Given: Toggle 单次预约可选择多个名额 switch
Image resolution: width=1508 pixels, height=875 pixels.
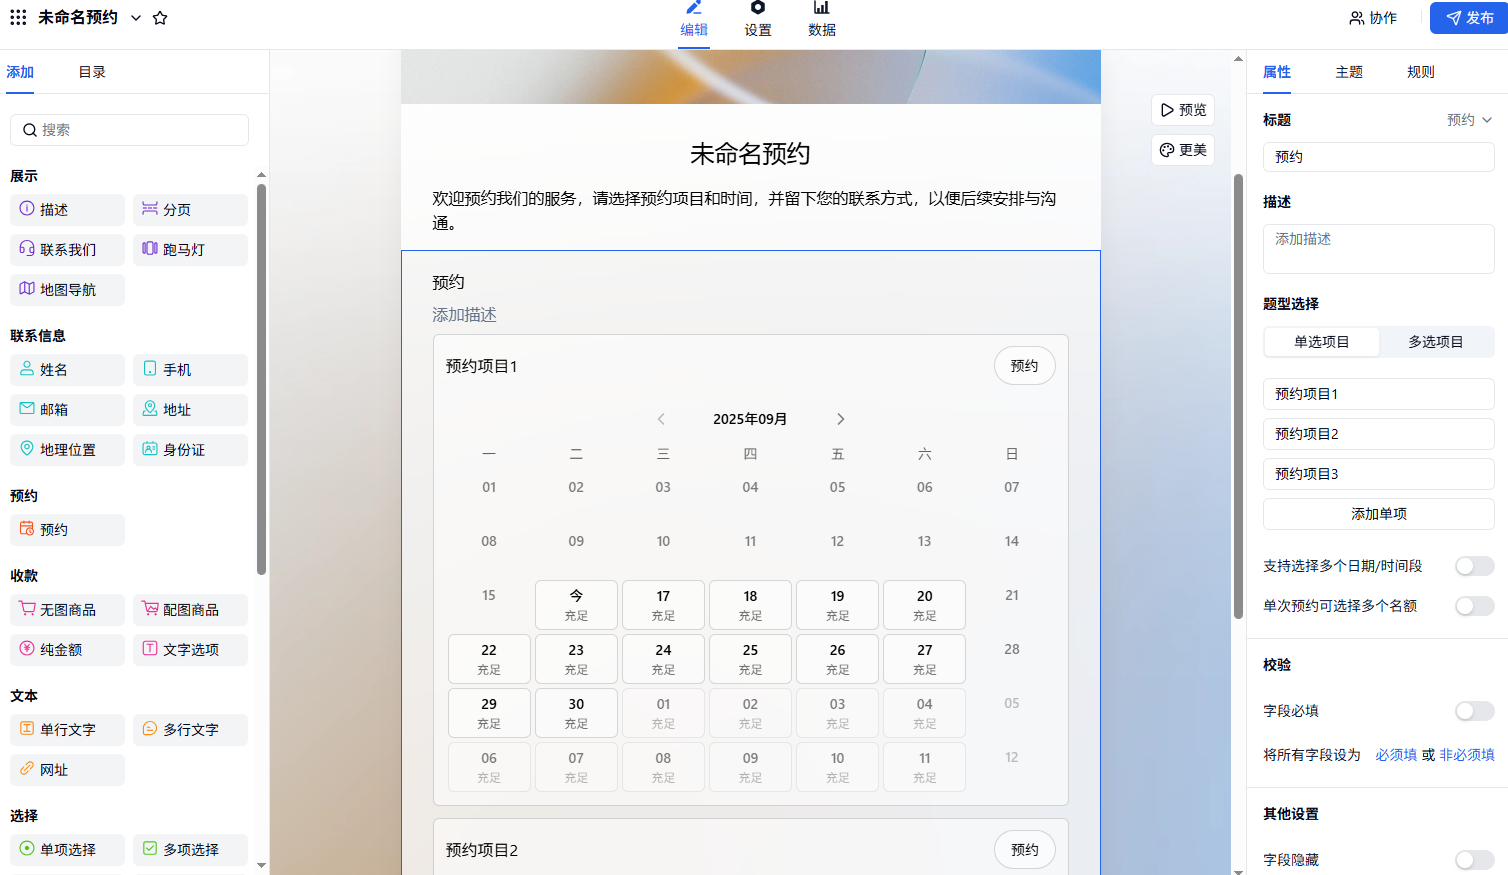Looking at the screenshot, I should [x=1473, y=606].
